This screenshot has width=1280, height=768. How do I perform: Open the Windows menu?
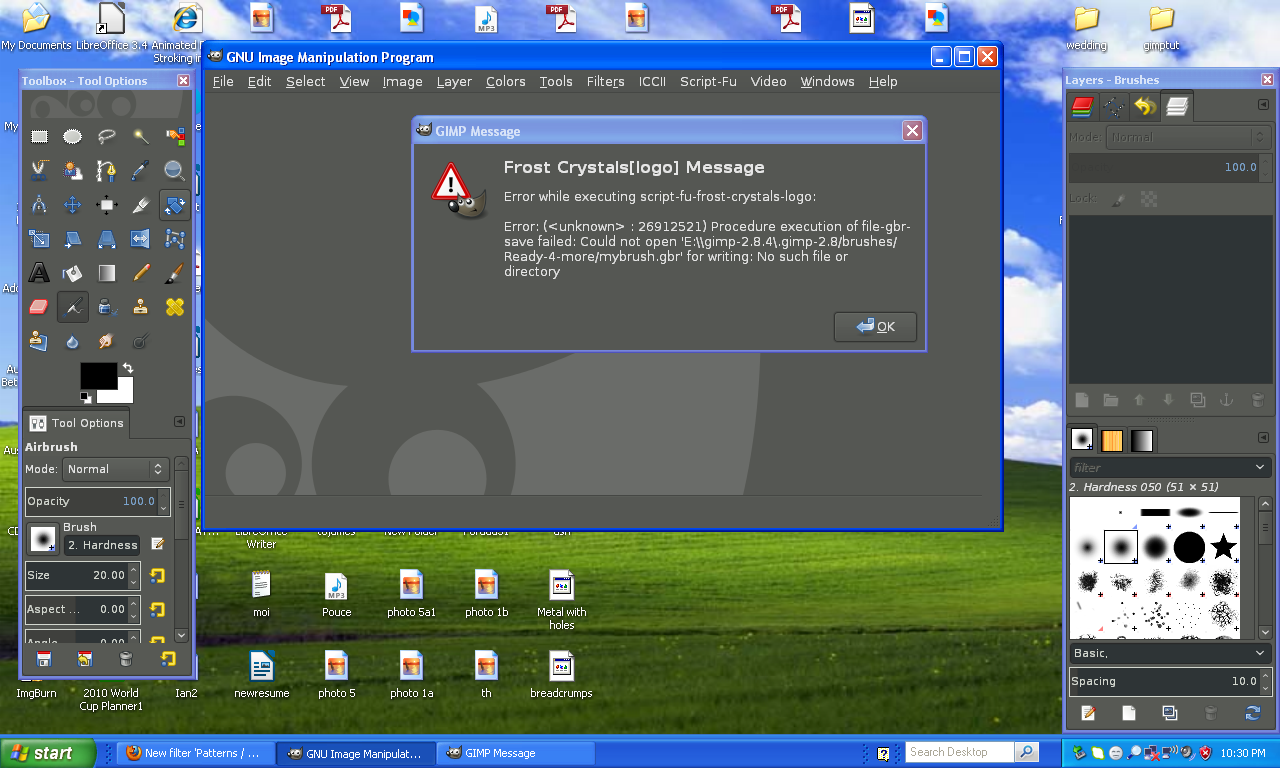click(827, 82)
